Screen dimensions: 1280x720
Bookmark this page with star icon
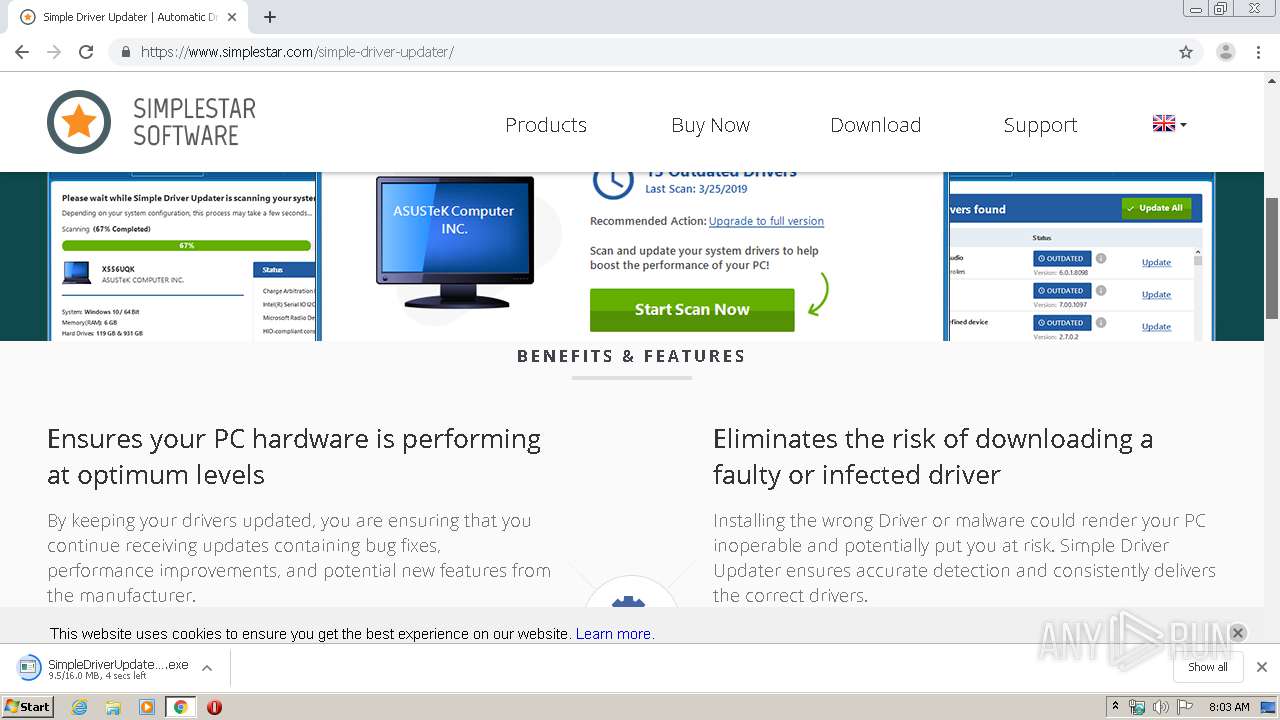[1186, 52]
